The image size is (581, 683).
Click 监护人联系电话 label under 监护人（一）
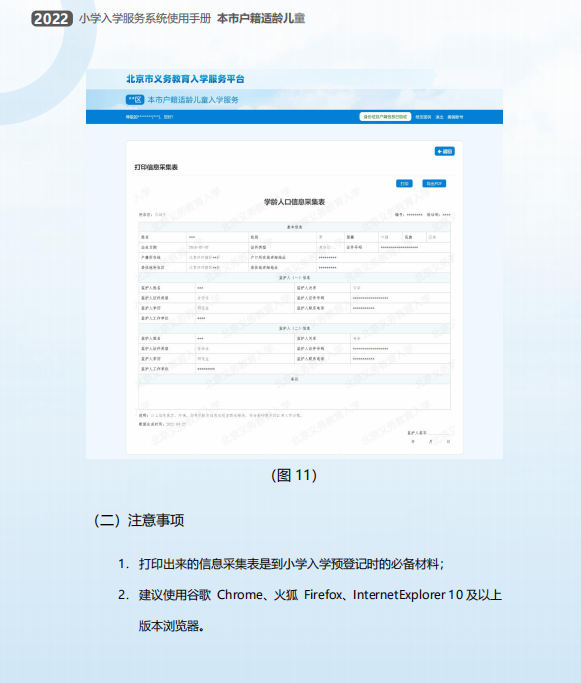(322, 308)
